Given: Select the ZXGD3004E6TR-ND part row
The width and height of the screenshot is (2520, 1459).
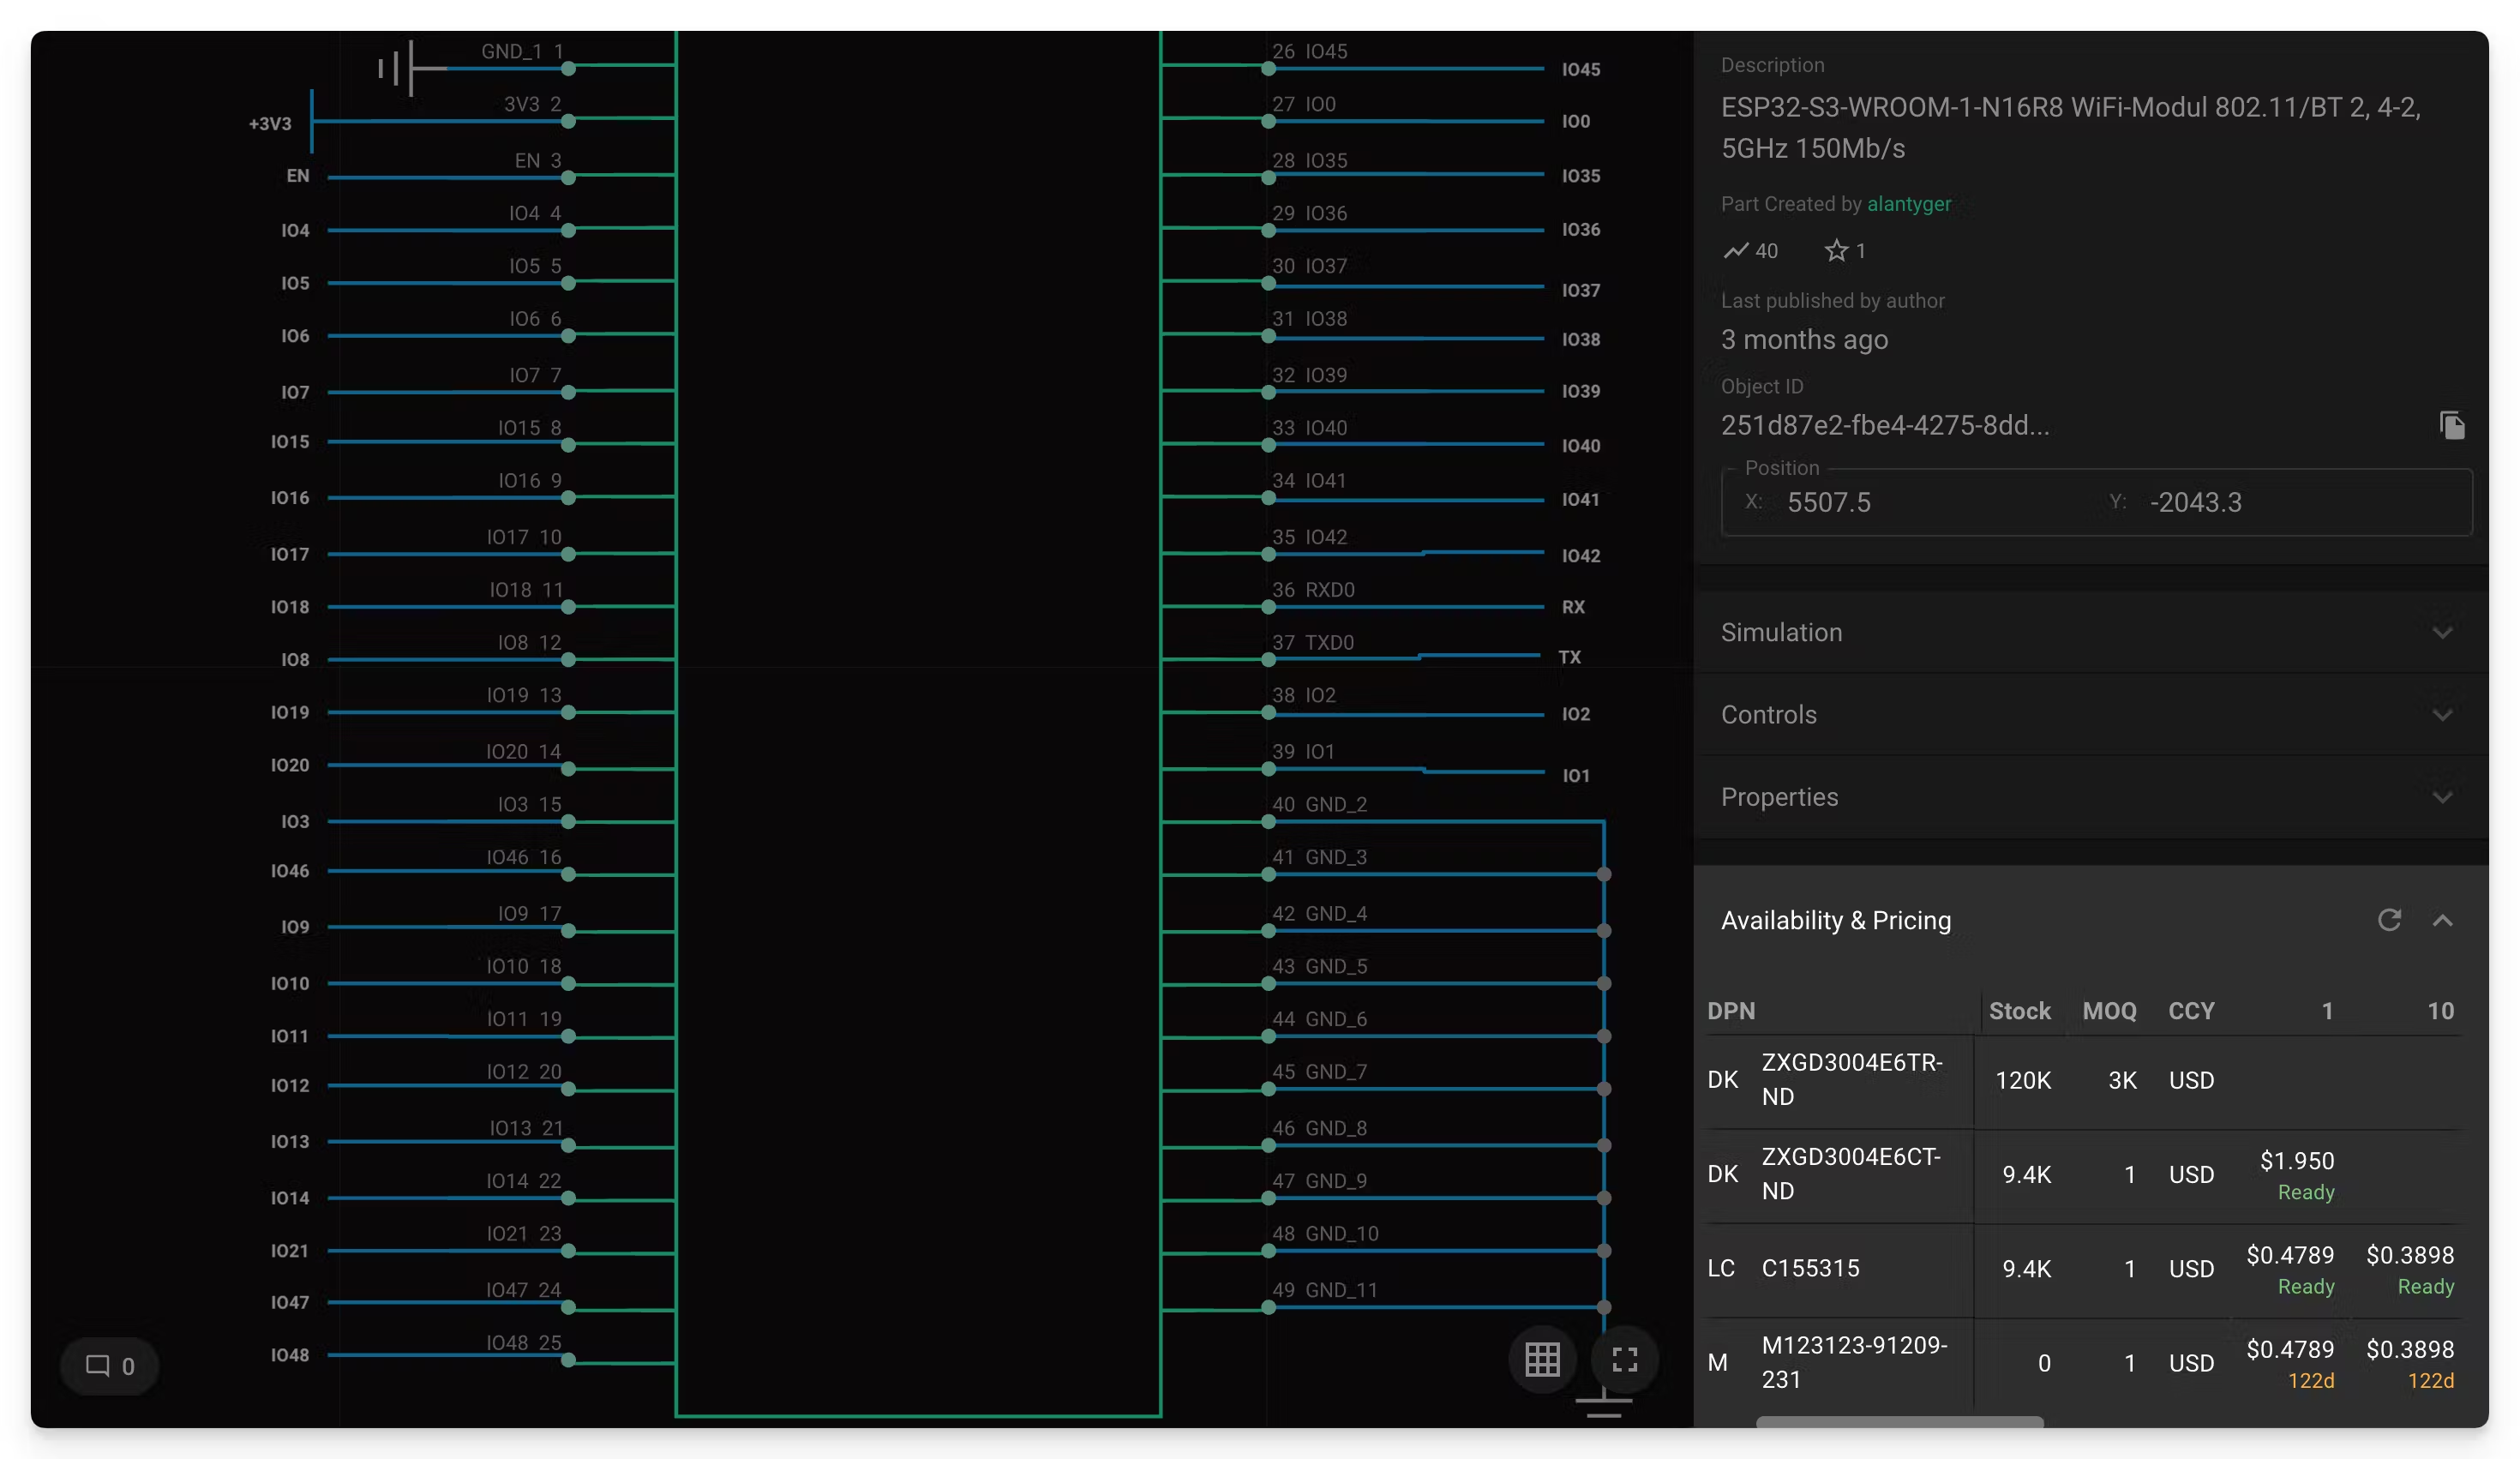Looking at the screenshot, I should coord(2083,1080).
